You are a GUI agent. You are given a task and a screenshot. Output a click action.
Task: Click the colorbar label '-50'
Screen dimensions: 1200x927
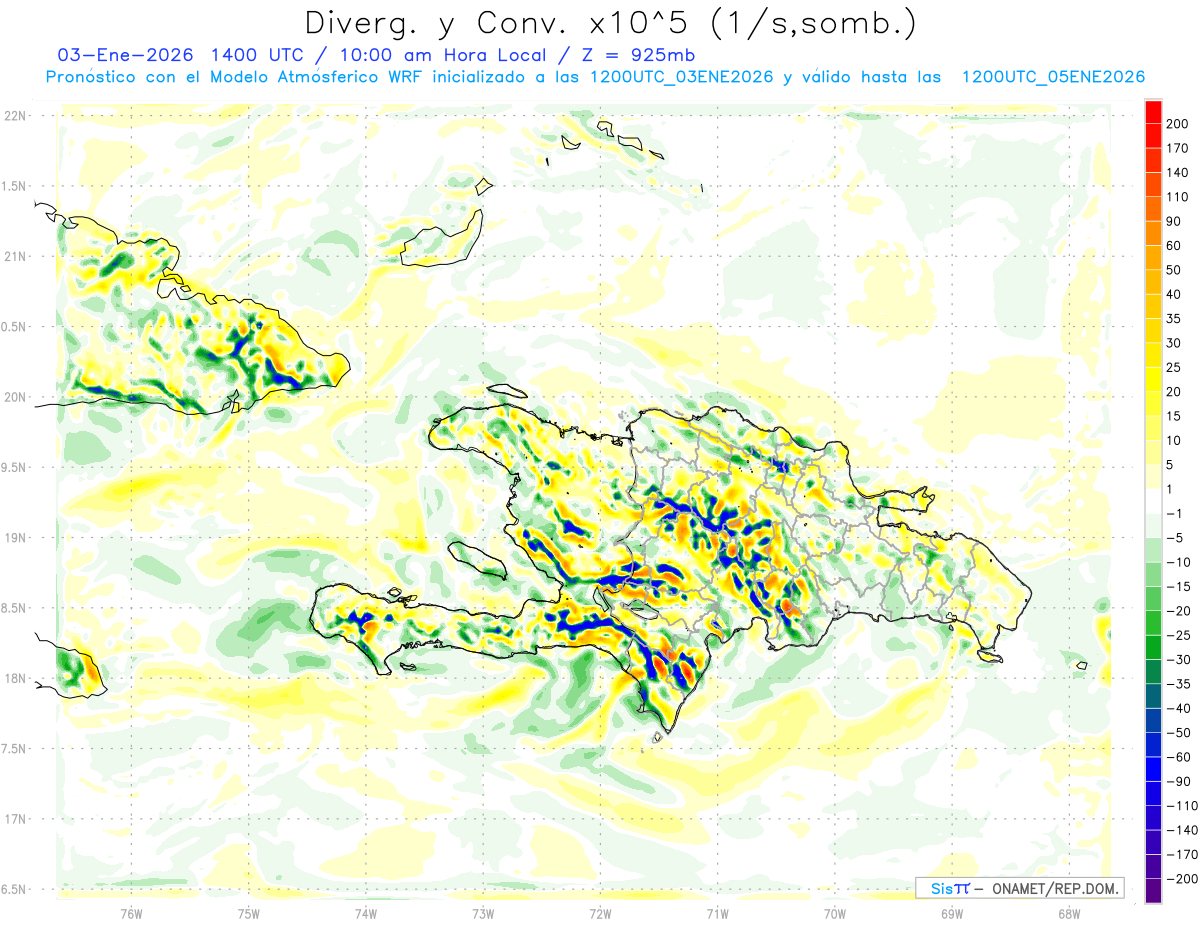coord(1179,733)
